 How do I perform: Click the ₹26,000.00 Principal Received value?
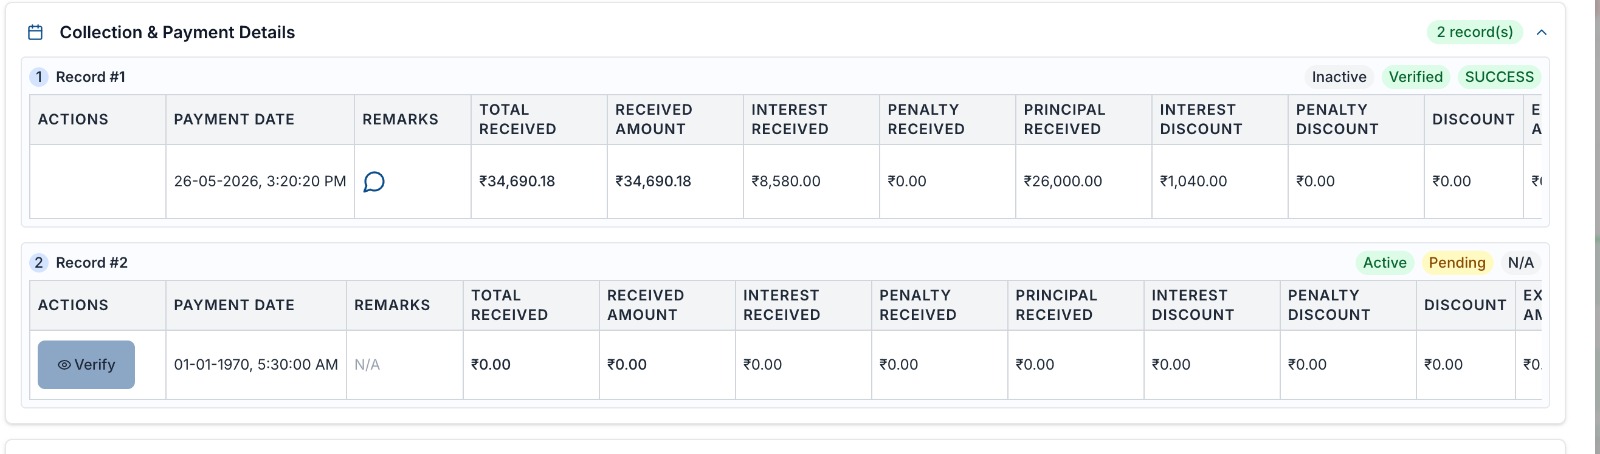1063,181
